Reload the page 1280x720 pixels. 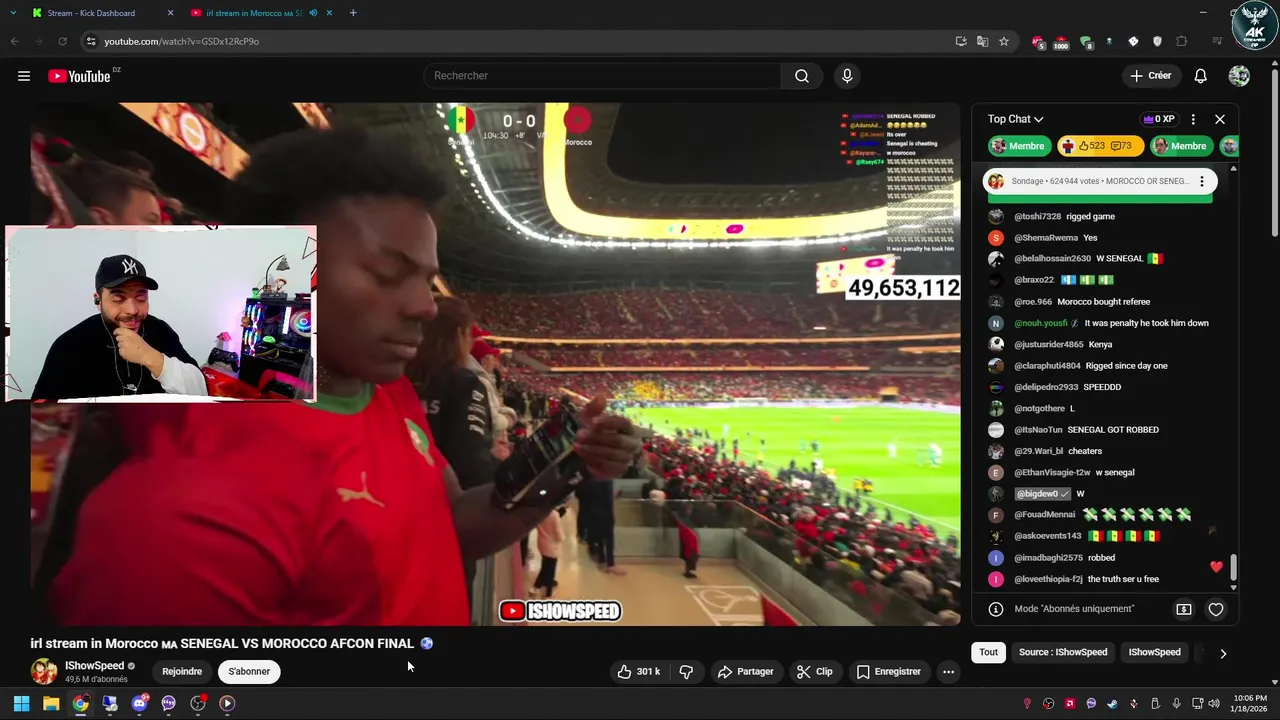[x=62, y=41]
